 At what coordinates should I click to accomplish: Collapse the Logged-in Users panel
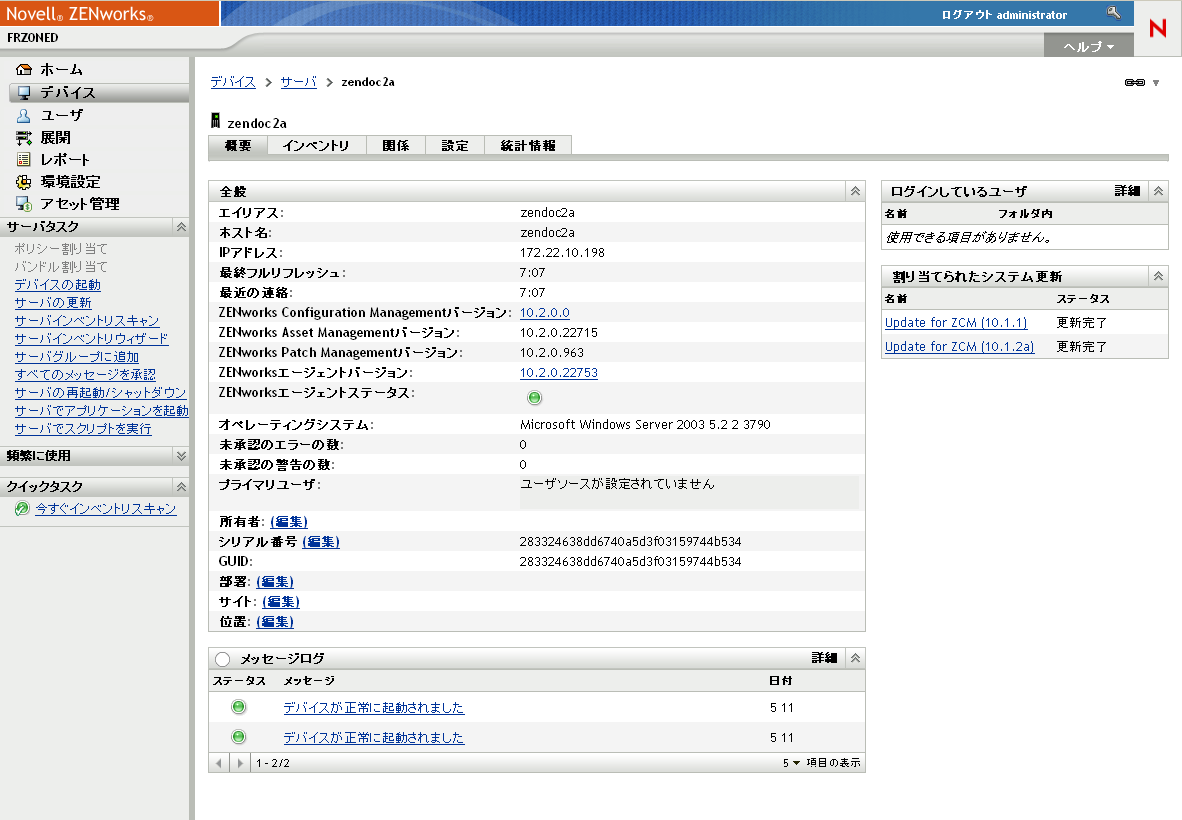[1159, 191]
